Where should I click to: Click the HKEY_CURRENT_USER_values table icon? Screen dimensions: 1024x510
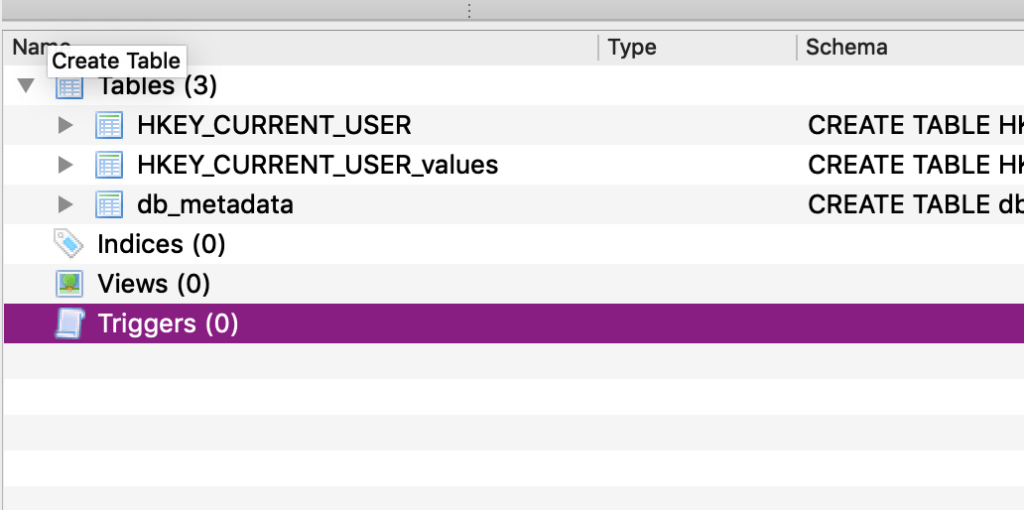click(108, 165)
